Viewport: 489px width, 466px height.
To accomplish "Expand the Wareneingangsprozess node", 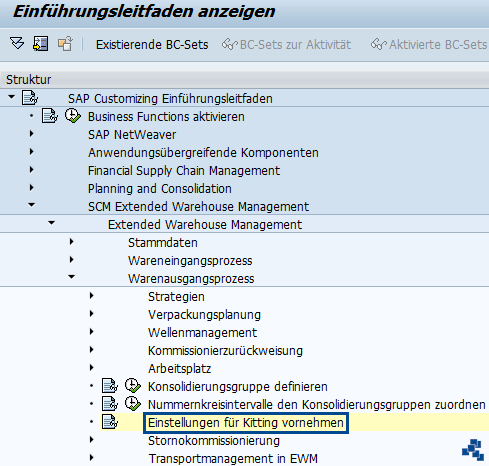I will (x=71, y=260).
